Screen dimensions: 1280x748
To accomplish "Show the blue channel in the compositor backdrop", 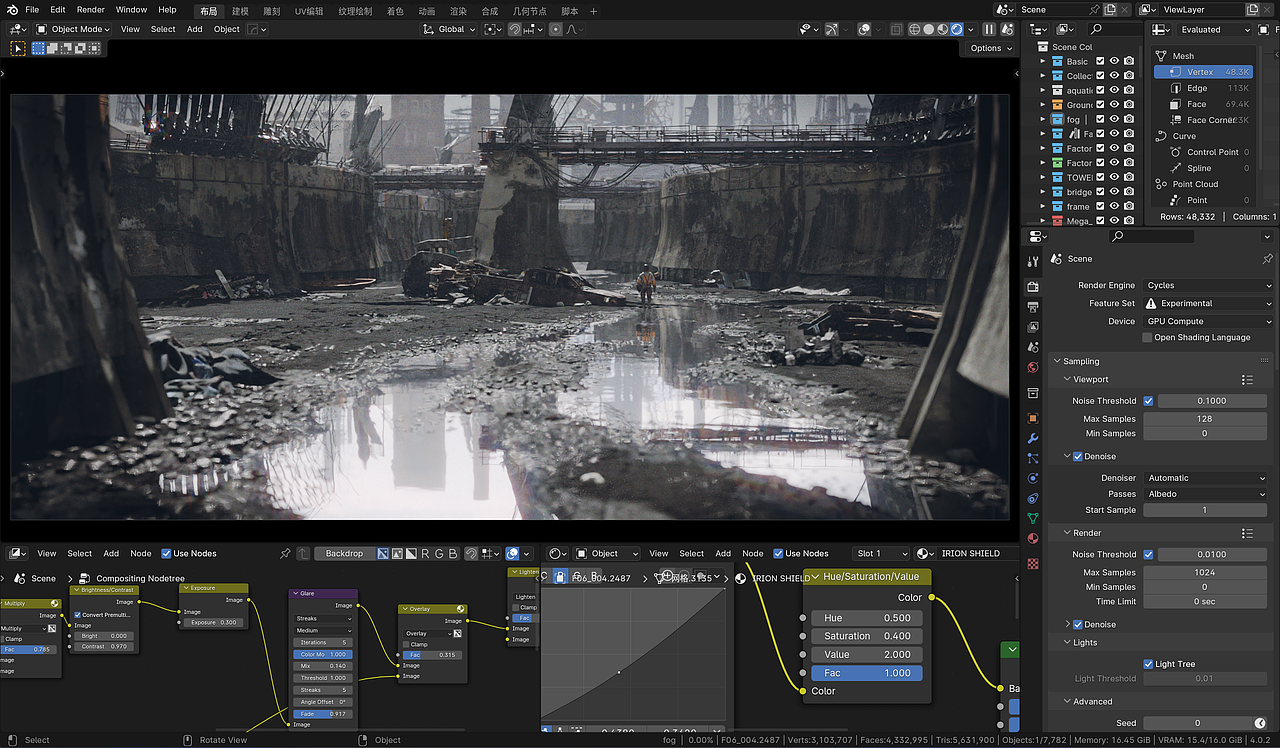I will click(453, 553).
